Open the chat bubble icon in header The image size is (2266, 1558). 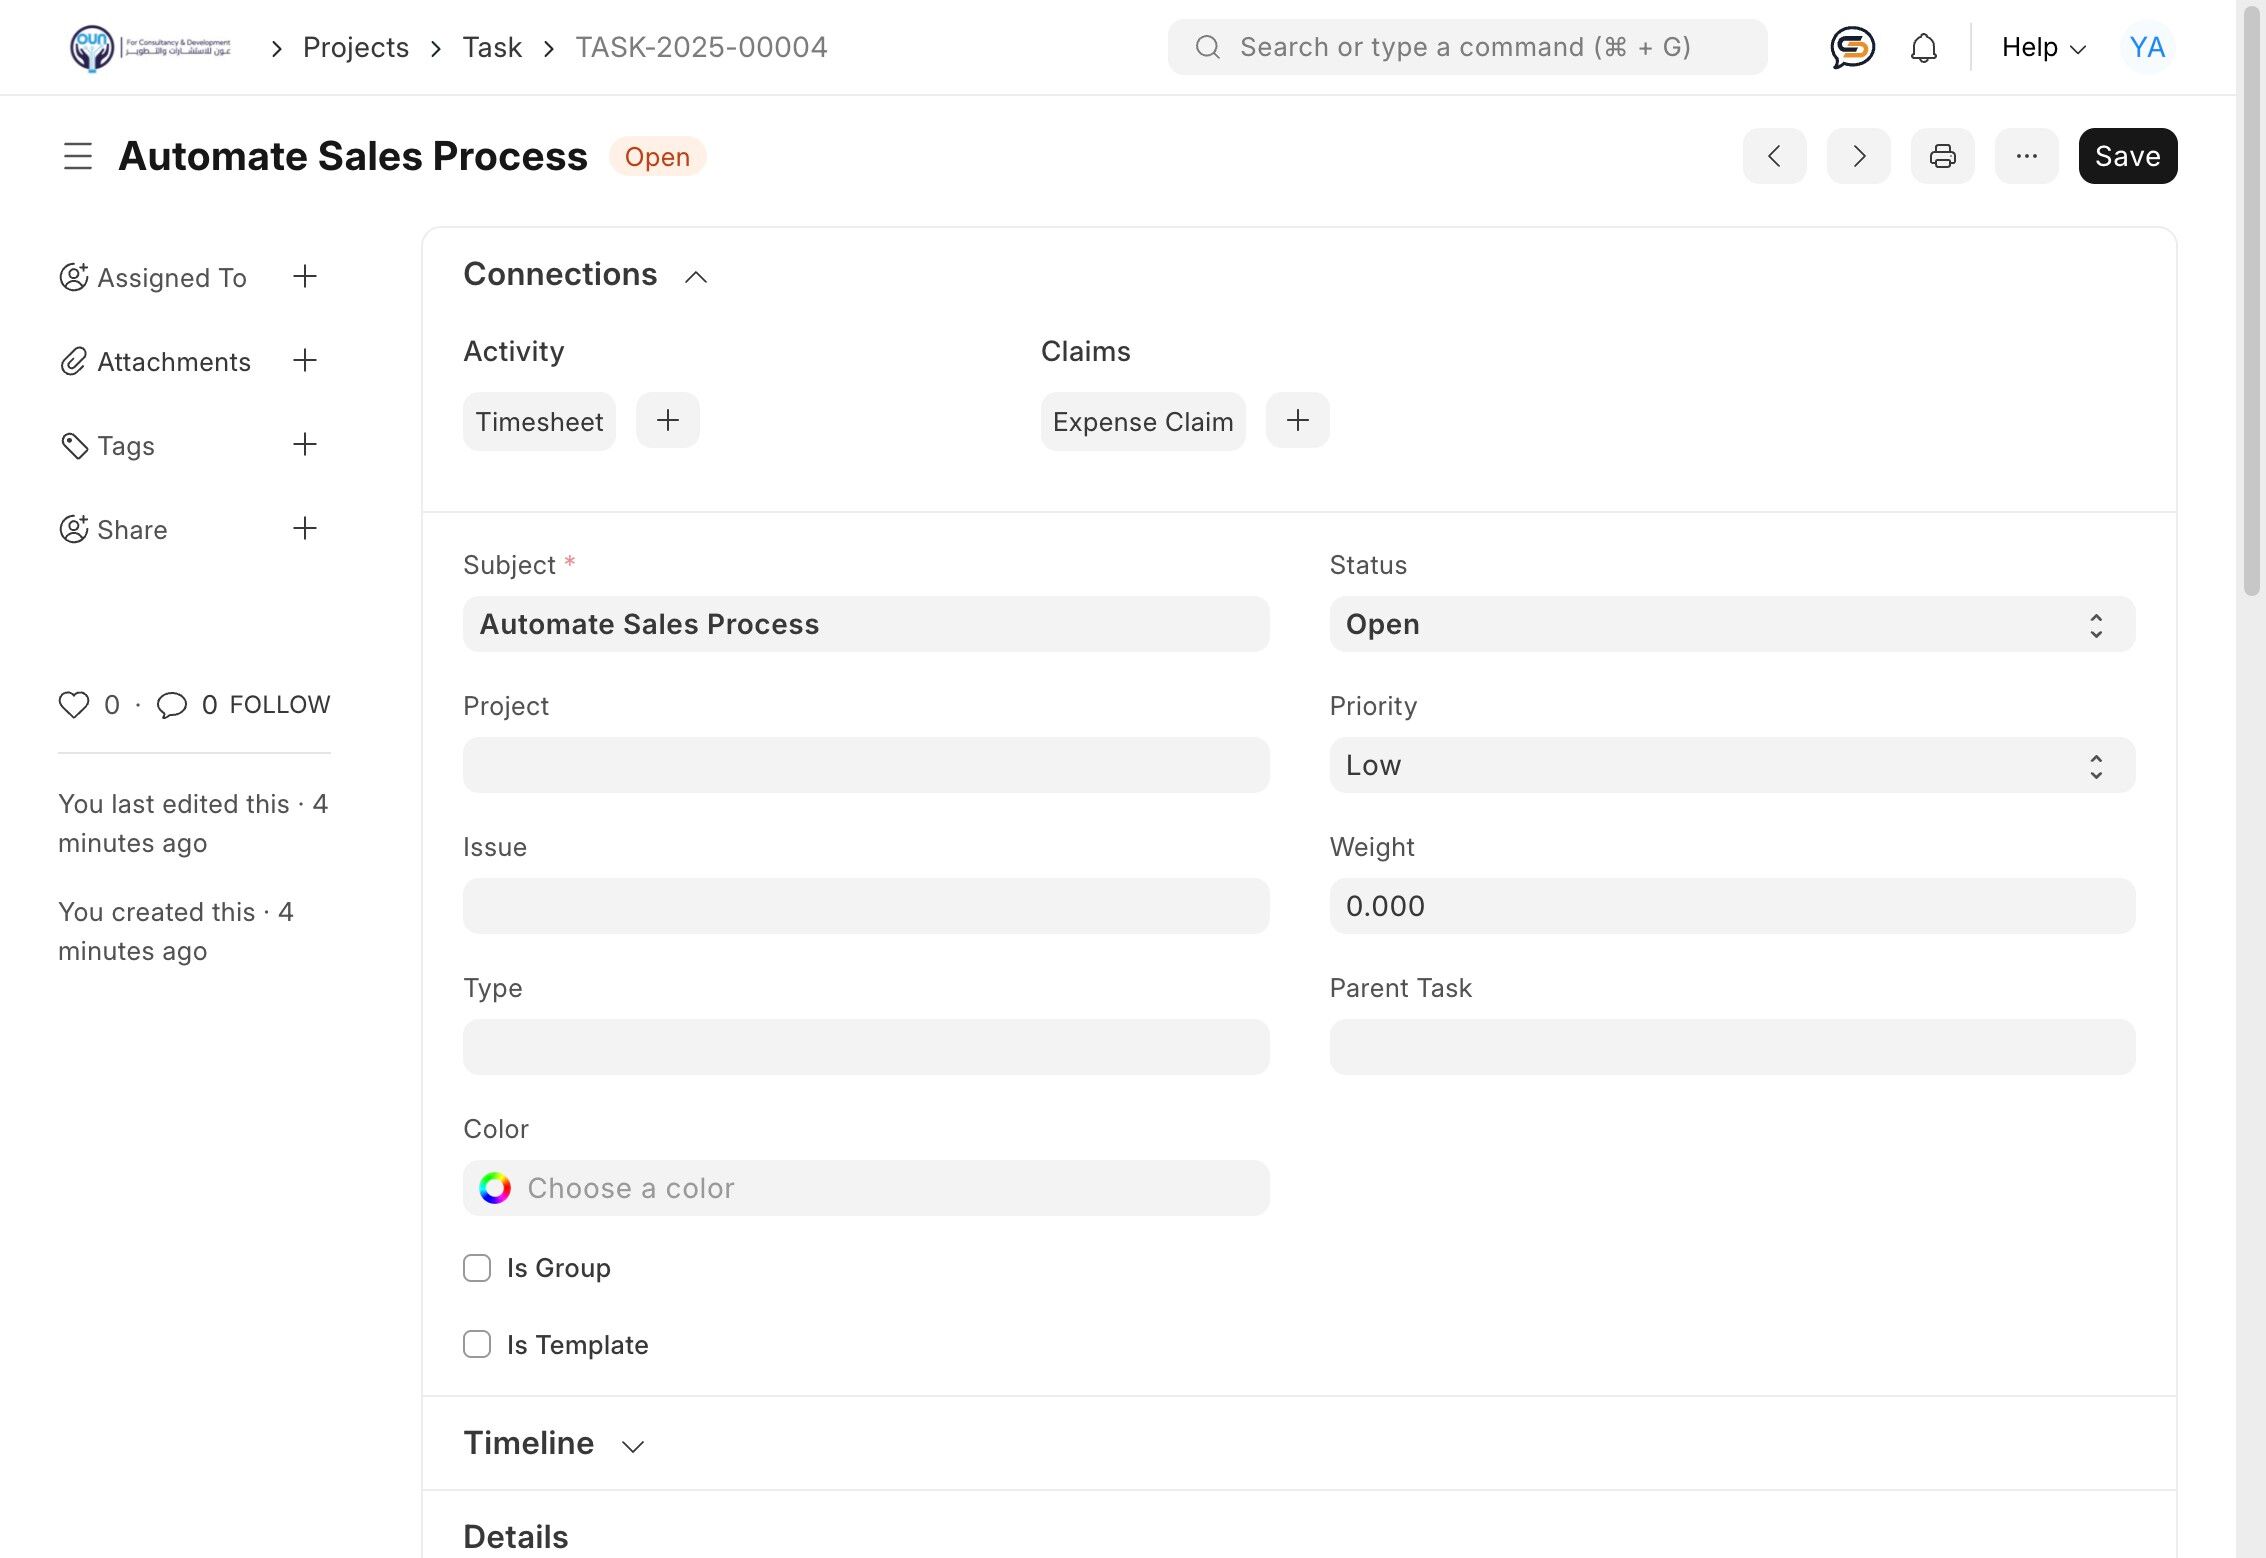pyautogui.click(x=1852, y=47)
